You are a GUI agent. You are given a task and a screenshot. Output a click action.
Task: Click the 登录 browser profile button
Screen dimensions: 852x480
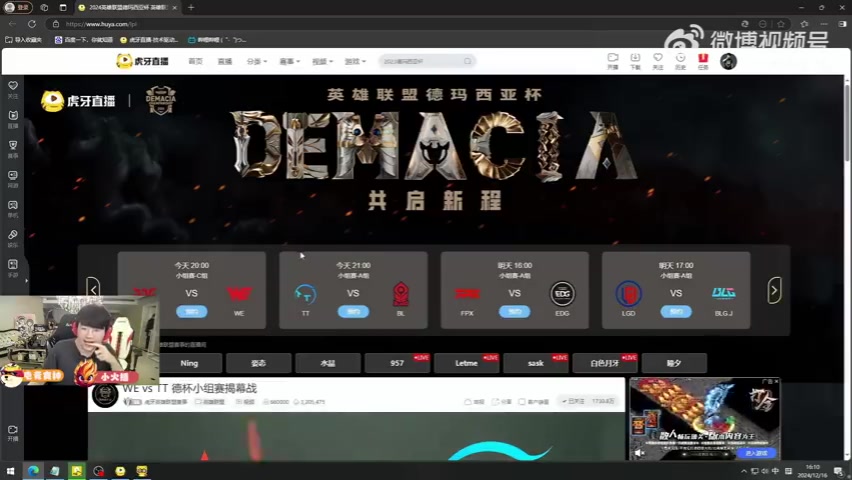pos(17,8)
